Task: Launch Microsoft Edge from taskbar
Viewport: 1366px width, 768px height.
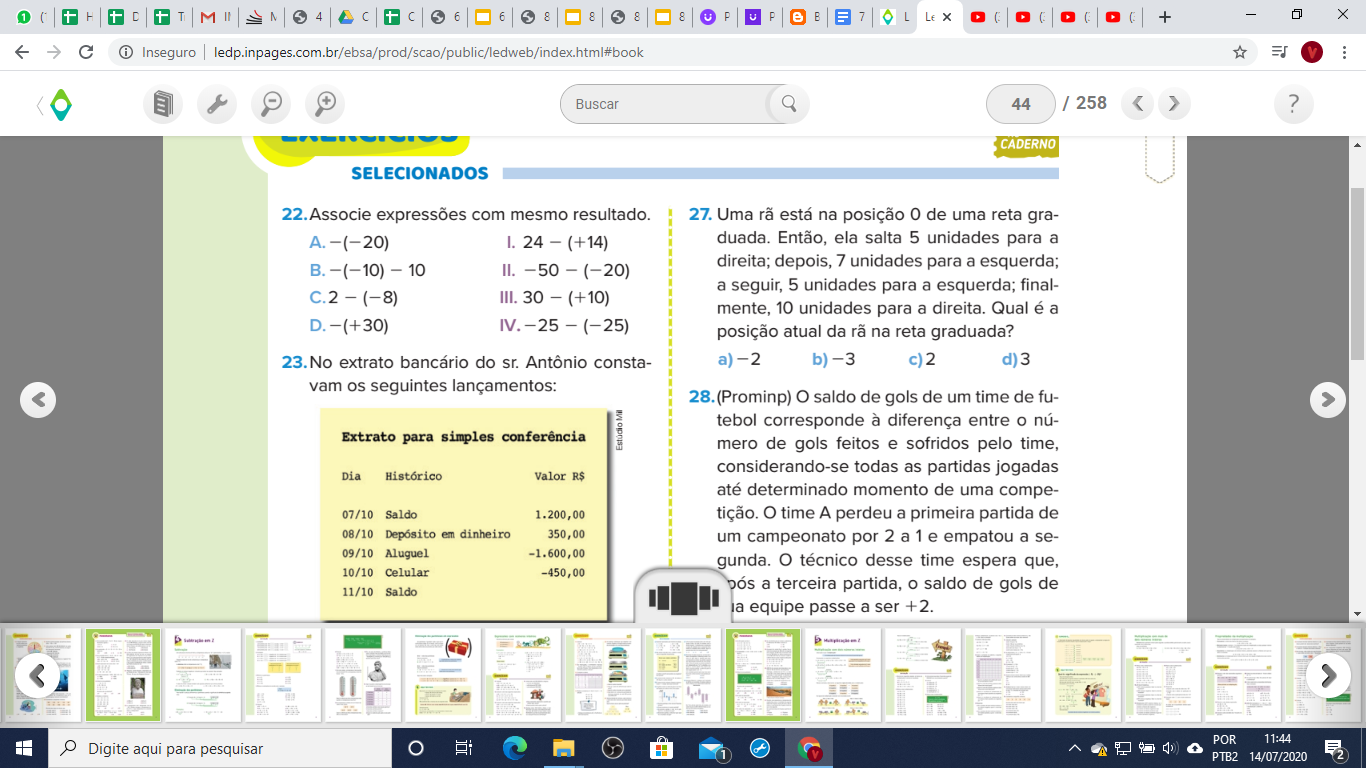Action: (x=514, y=748)
